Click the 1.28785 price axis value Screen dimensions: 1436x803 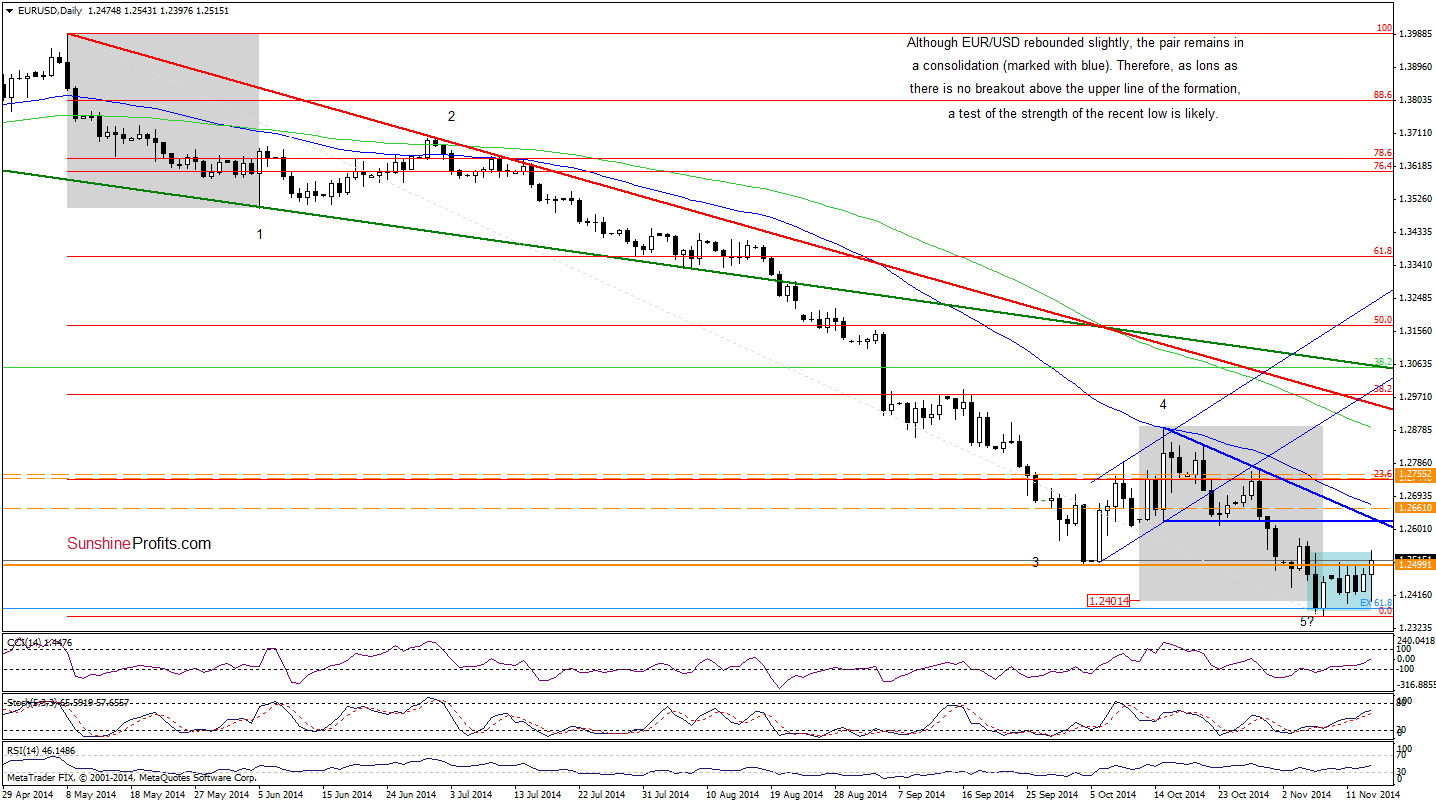(x=1417, y=430)
